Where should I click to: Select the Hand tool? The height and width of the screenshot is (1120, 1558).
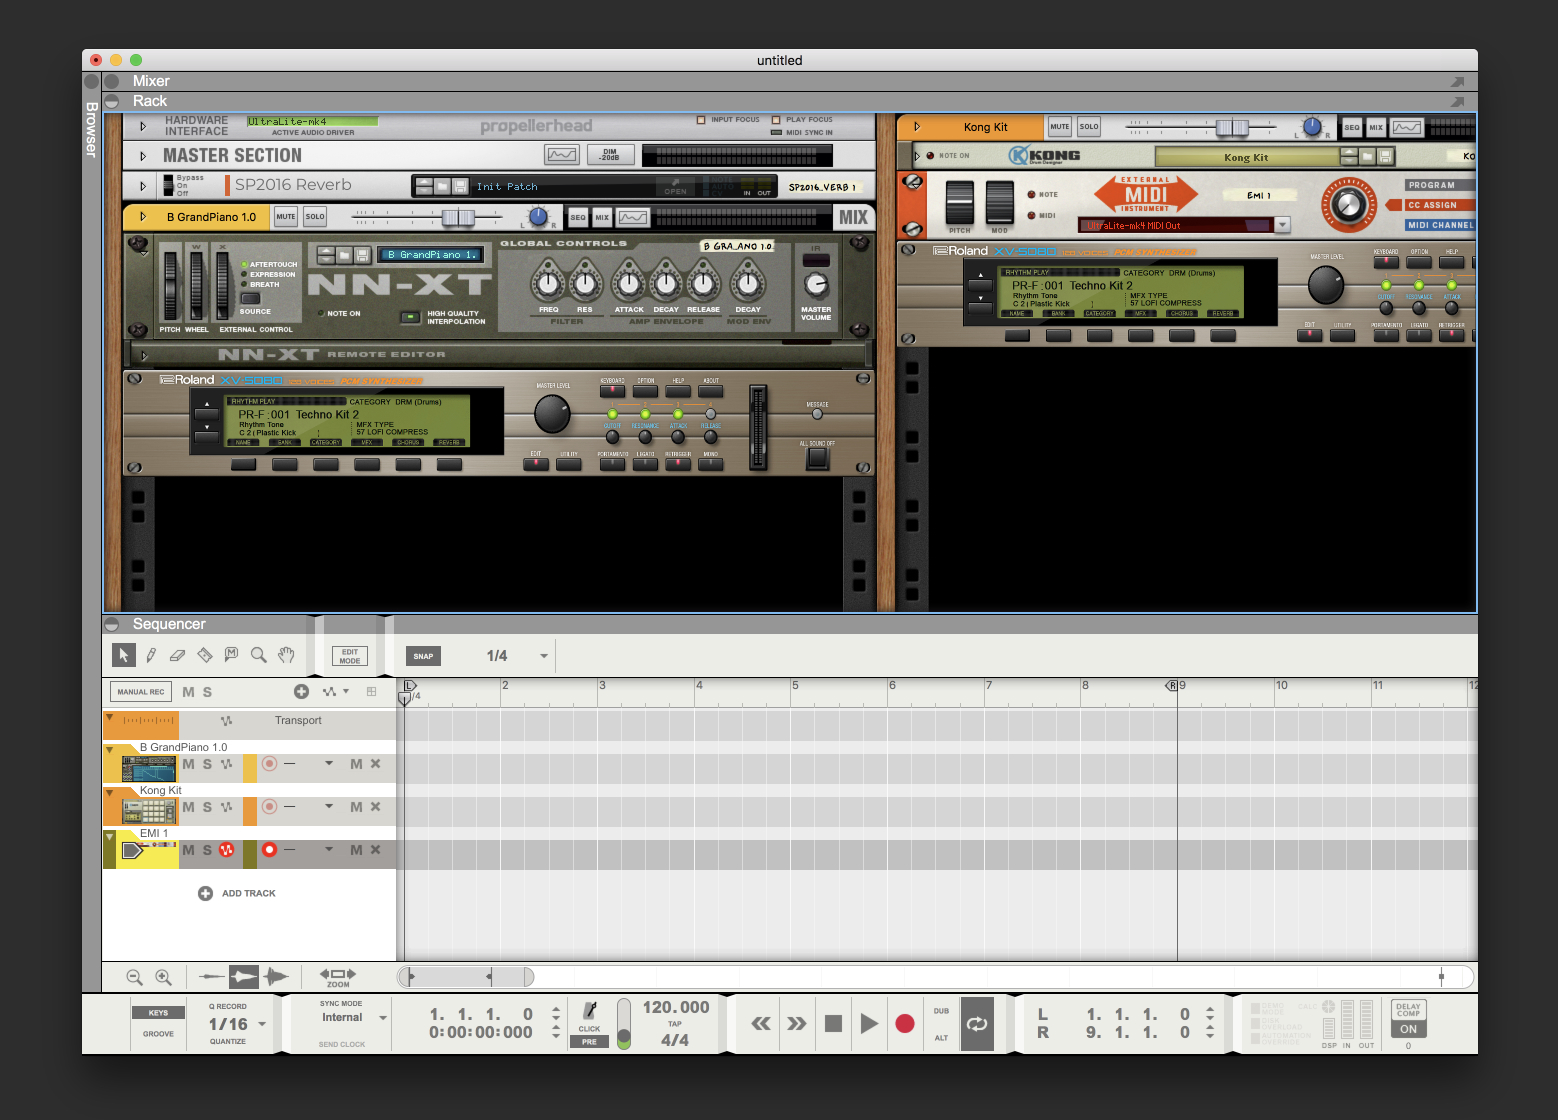coord(286,655)
